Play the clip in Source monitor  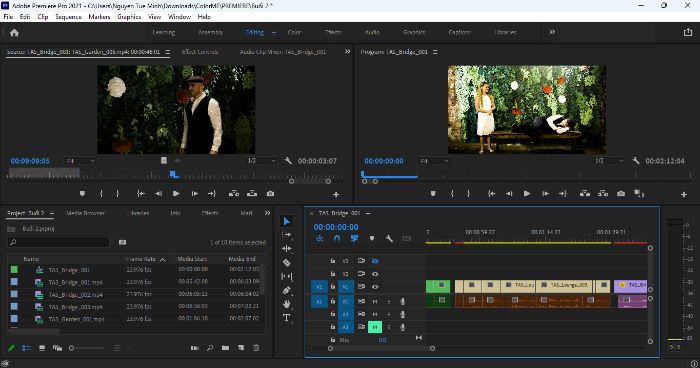176,193
